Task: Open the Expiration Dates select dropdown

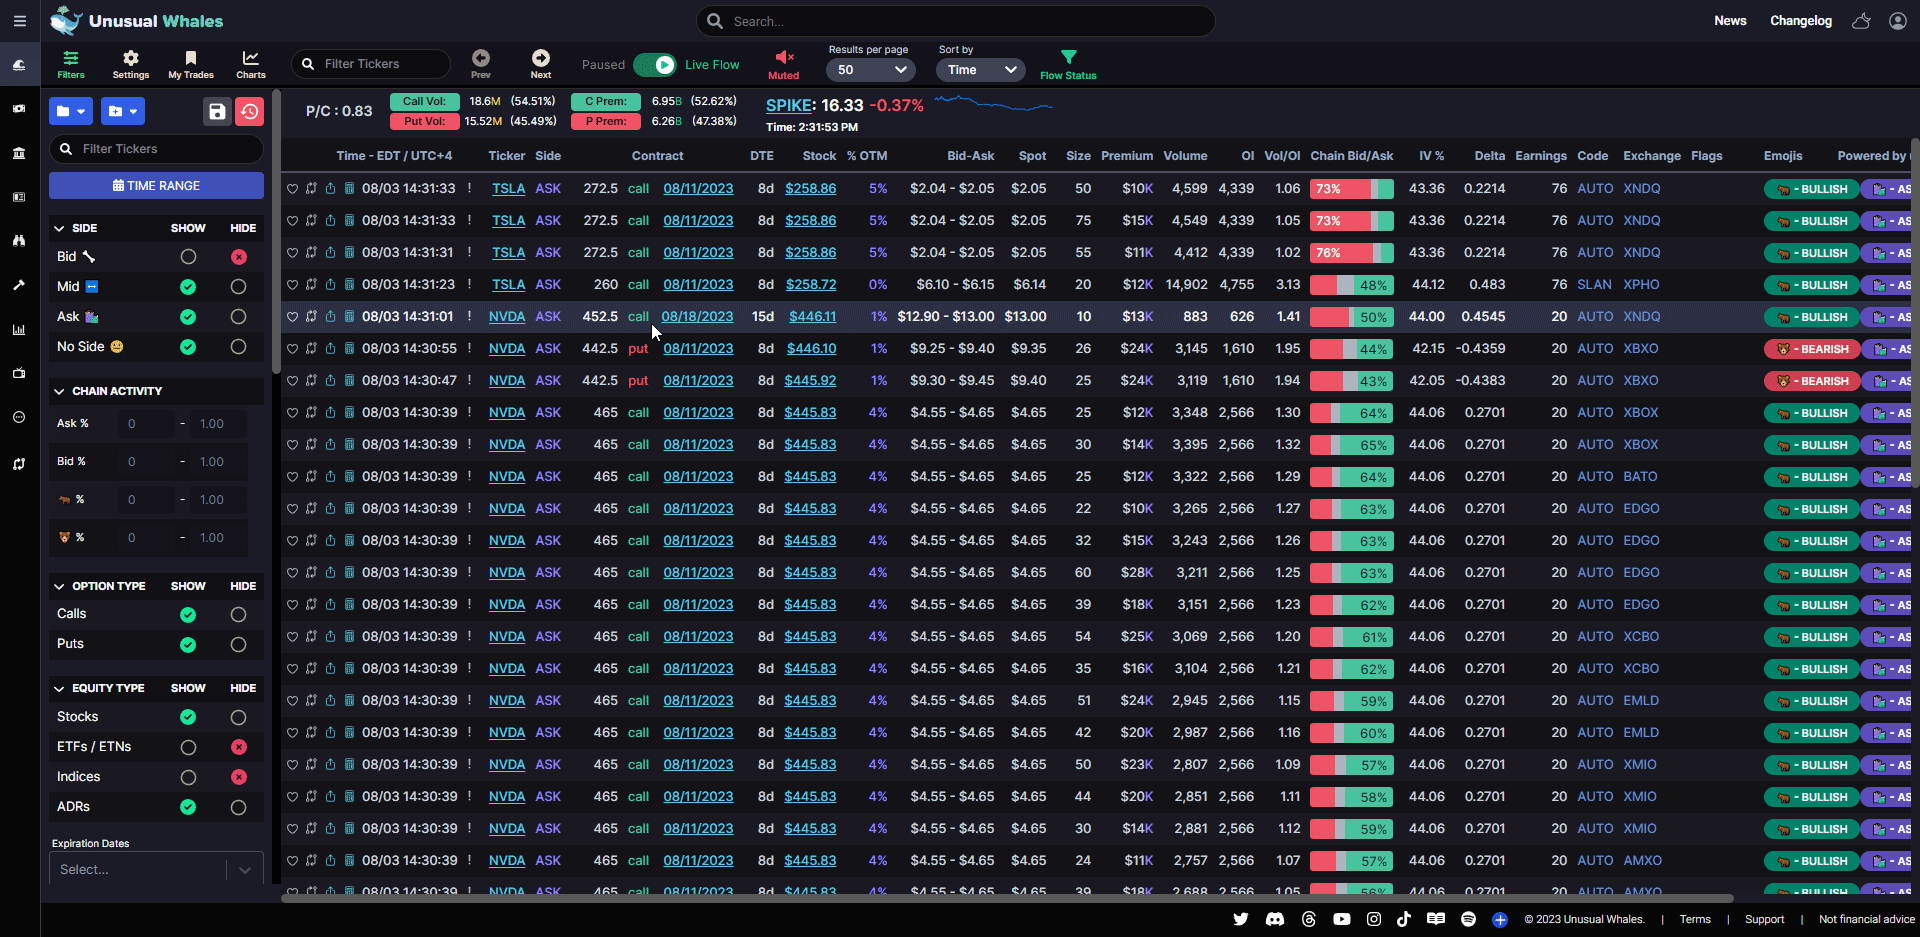Action: 157,870
